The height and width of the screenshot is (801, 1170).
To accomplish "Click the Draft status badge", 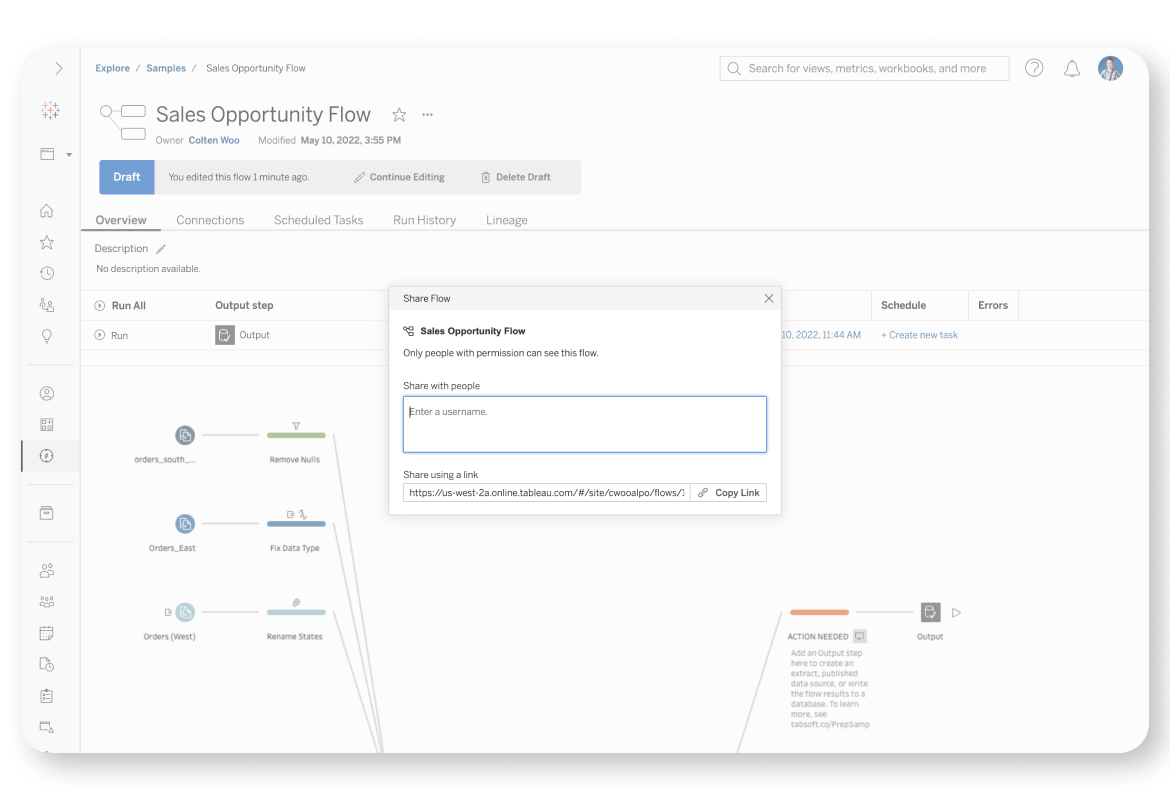I will [127, 177].
